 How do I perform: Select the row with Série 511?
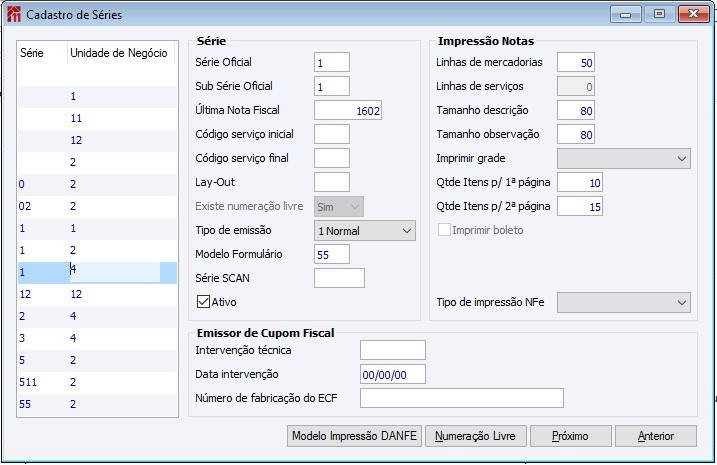pyautogui.click(x=96, y=381)
